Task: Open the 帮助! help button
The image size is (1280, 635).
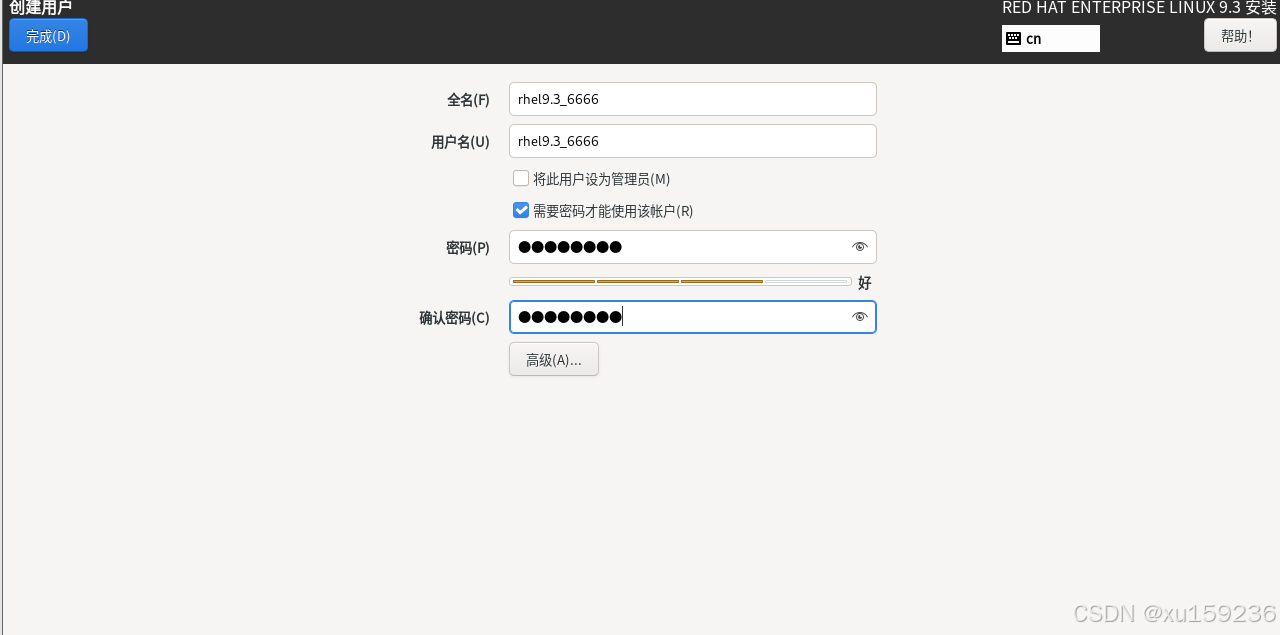Action: [x=1240, y=35]
